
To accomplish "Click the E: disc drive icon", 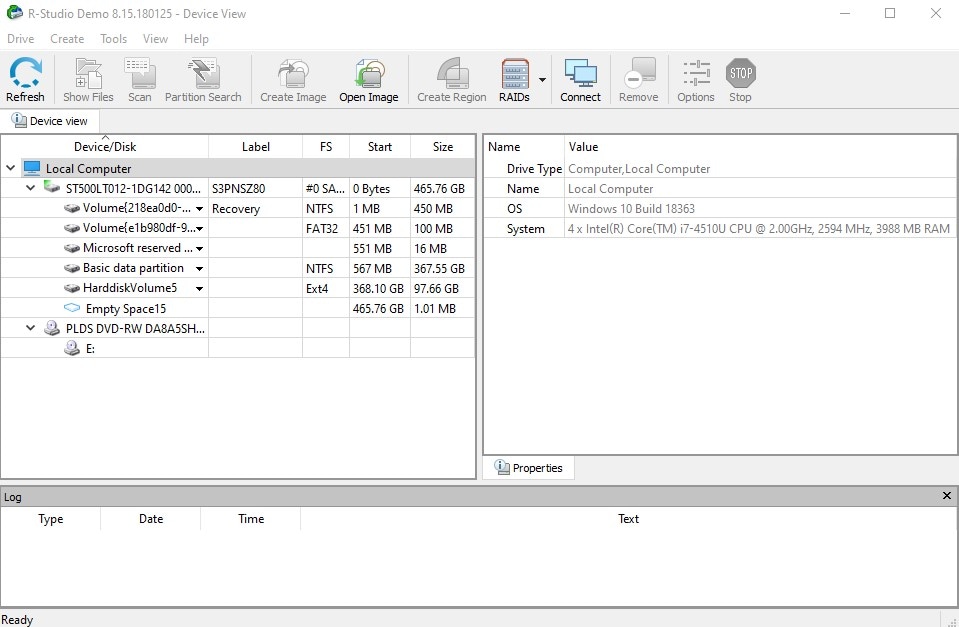I will [x=72, y=348].
